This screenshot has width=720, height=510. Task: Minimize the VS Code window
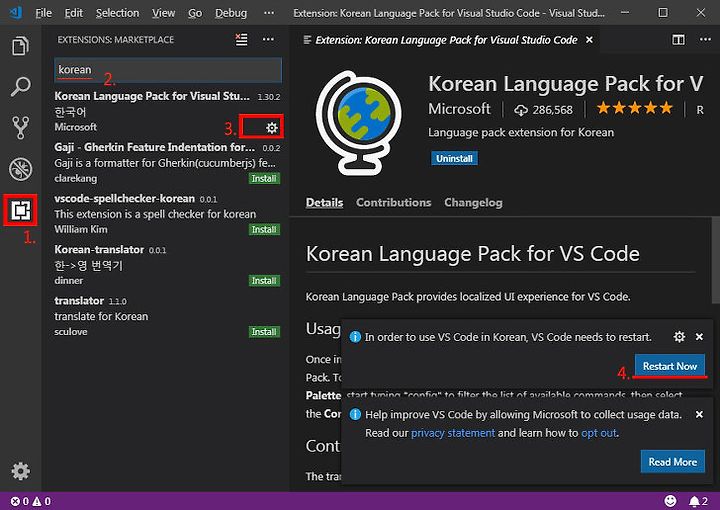pos(625,12)
